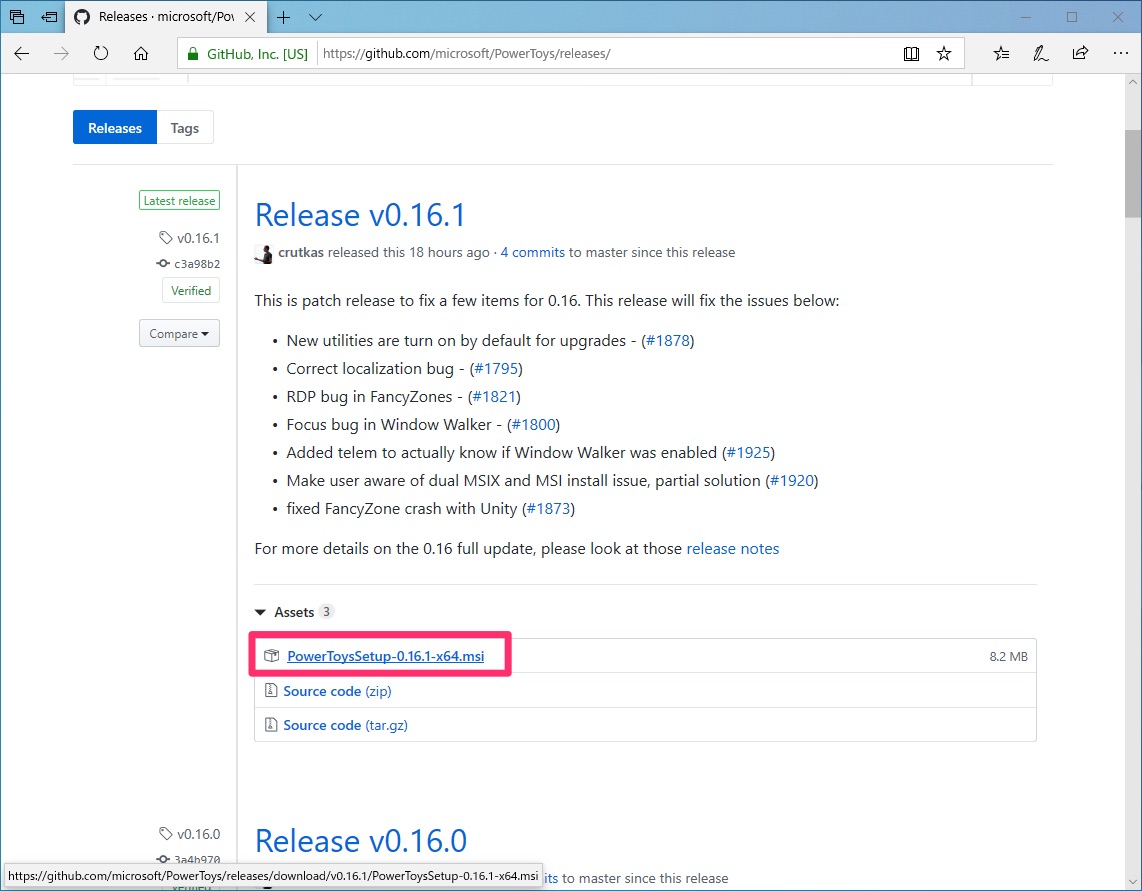Click the v0.16.1 tag icon
This screenshot has width=1142, height=891.
pos(165,238)
